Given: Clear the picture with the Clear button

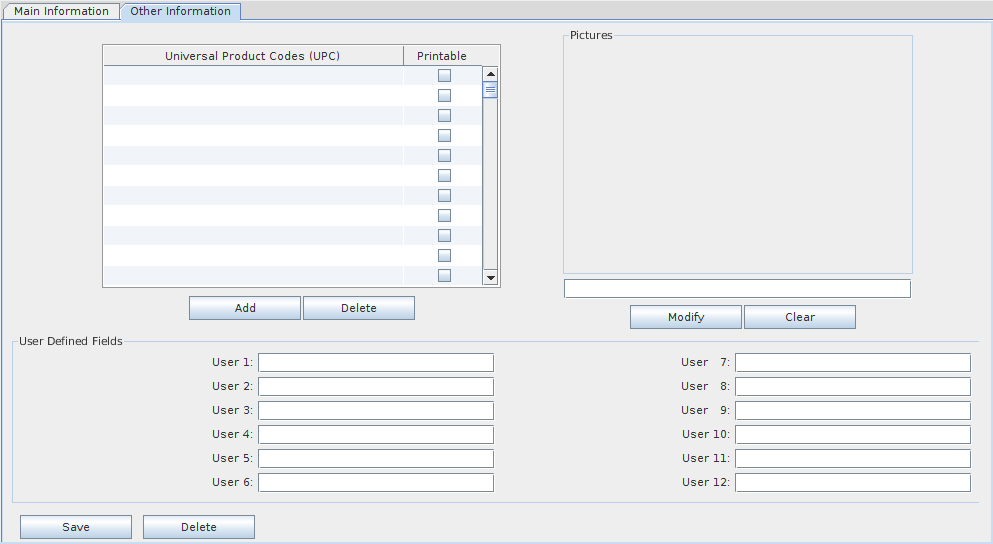Looking at the screenshot, I should point(800,317).
